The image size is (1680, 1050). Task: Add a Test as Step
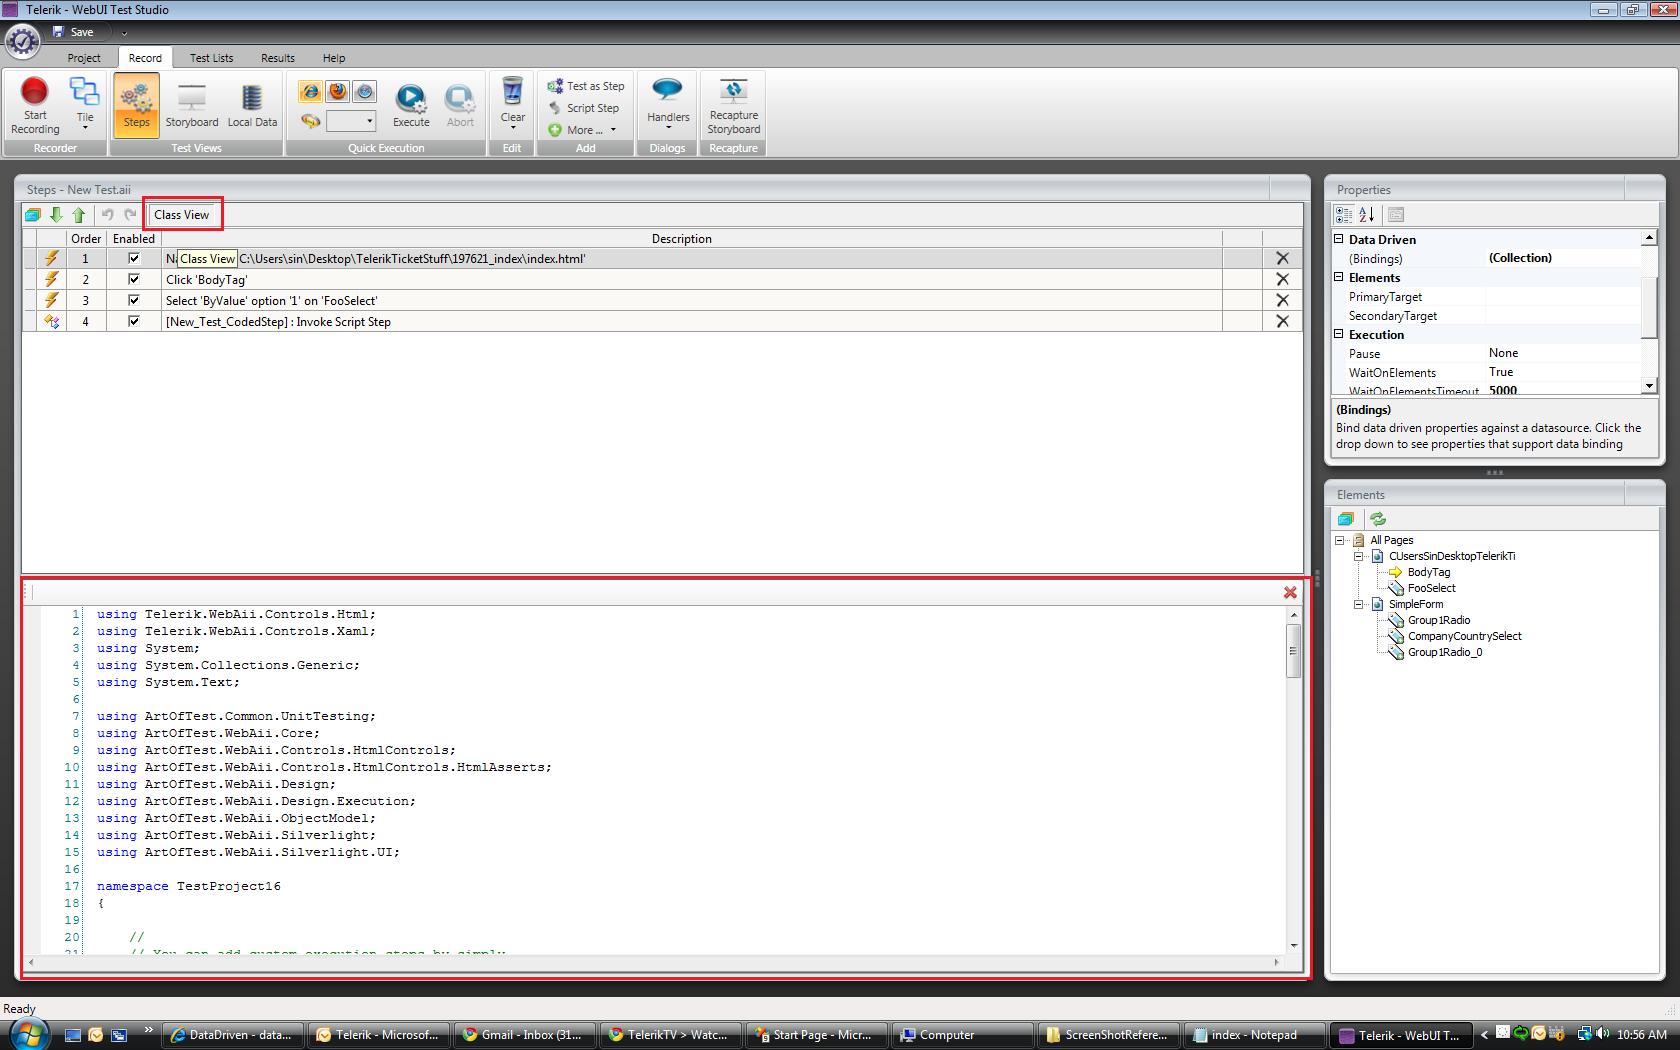point(586,86)
